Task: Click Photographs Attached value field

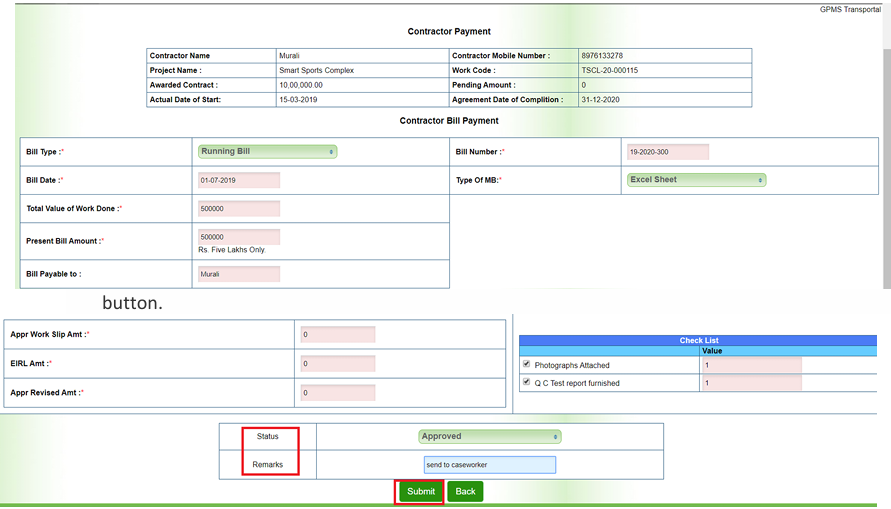Action: (751, 365)
